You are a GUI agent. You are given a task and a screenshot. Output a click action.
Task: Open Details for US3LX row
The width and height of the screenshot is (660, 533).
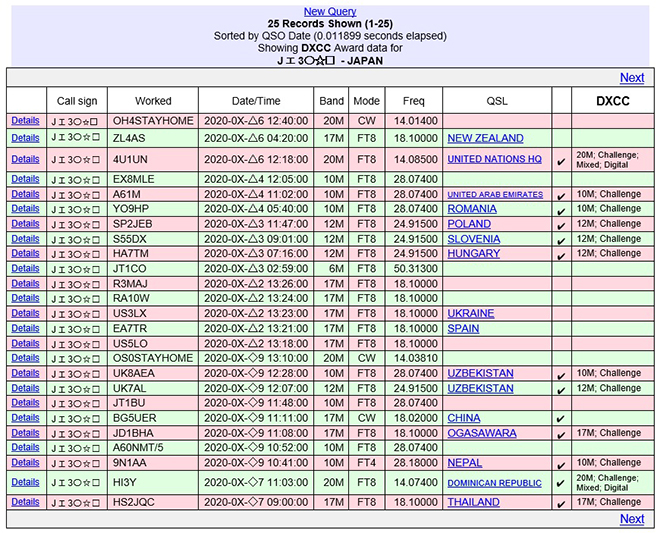[x=25, y=313]
